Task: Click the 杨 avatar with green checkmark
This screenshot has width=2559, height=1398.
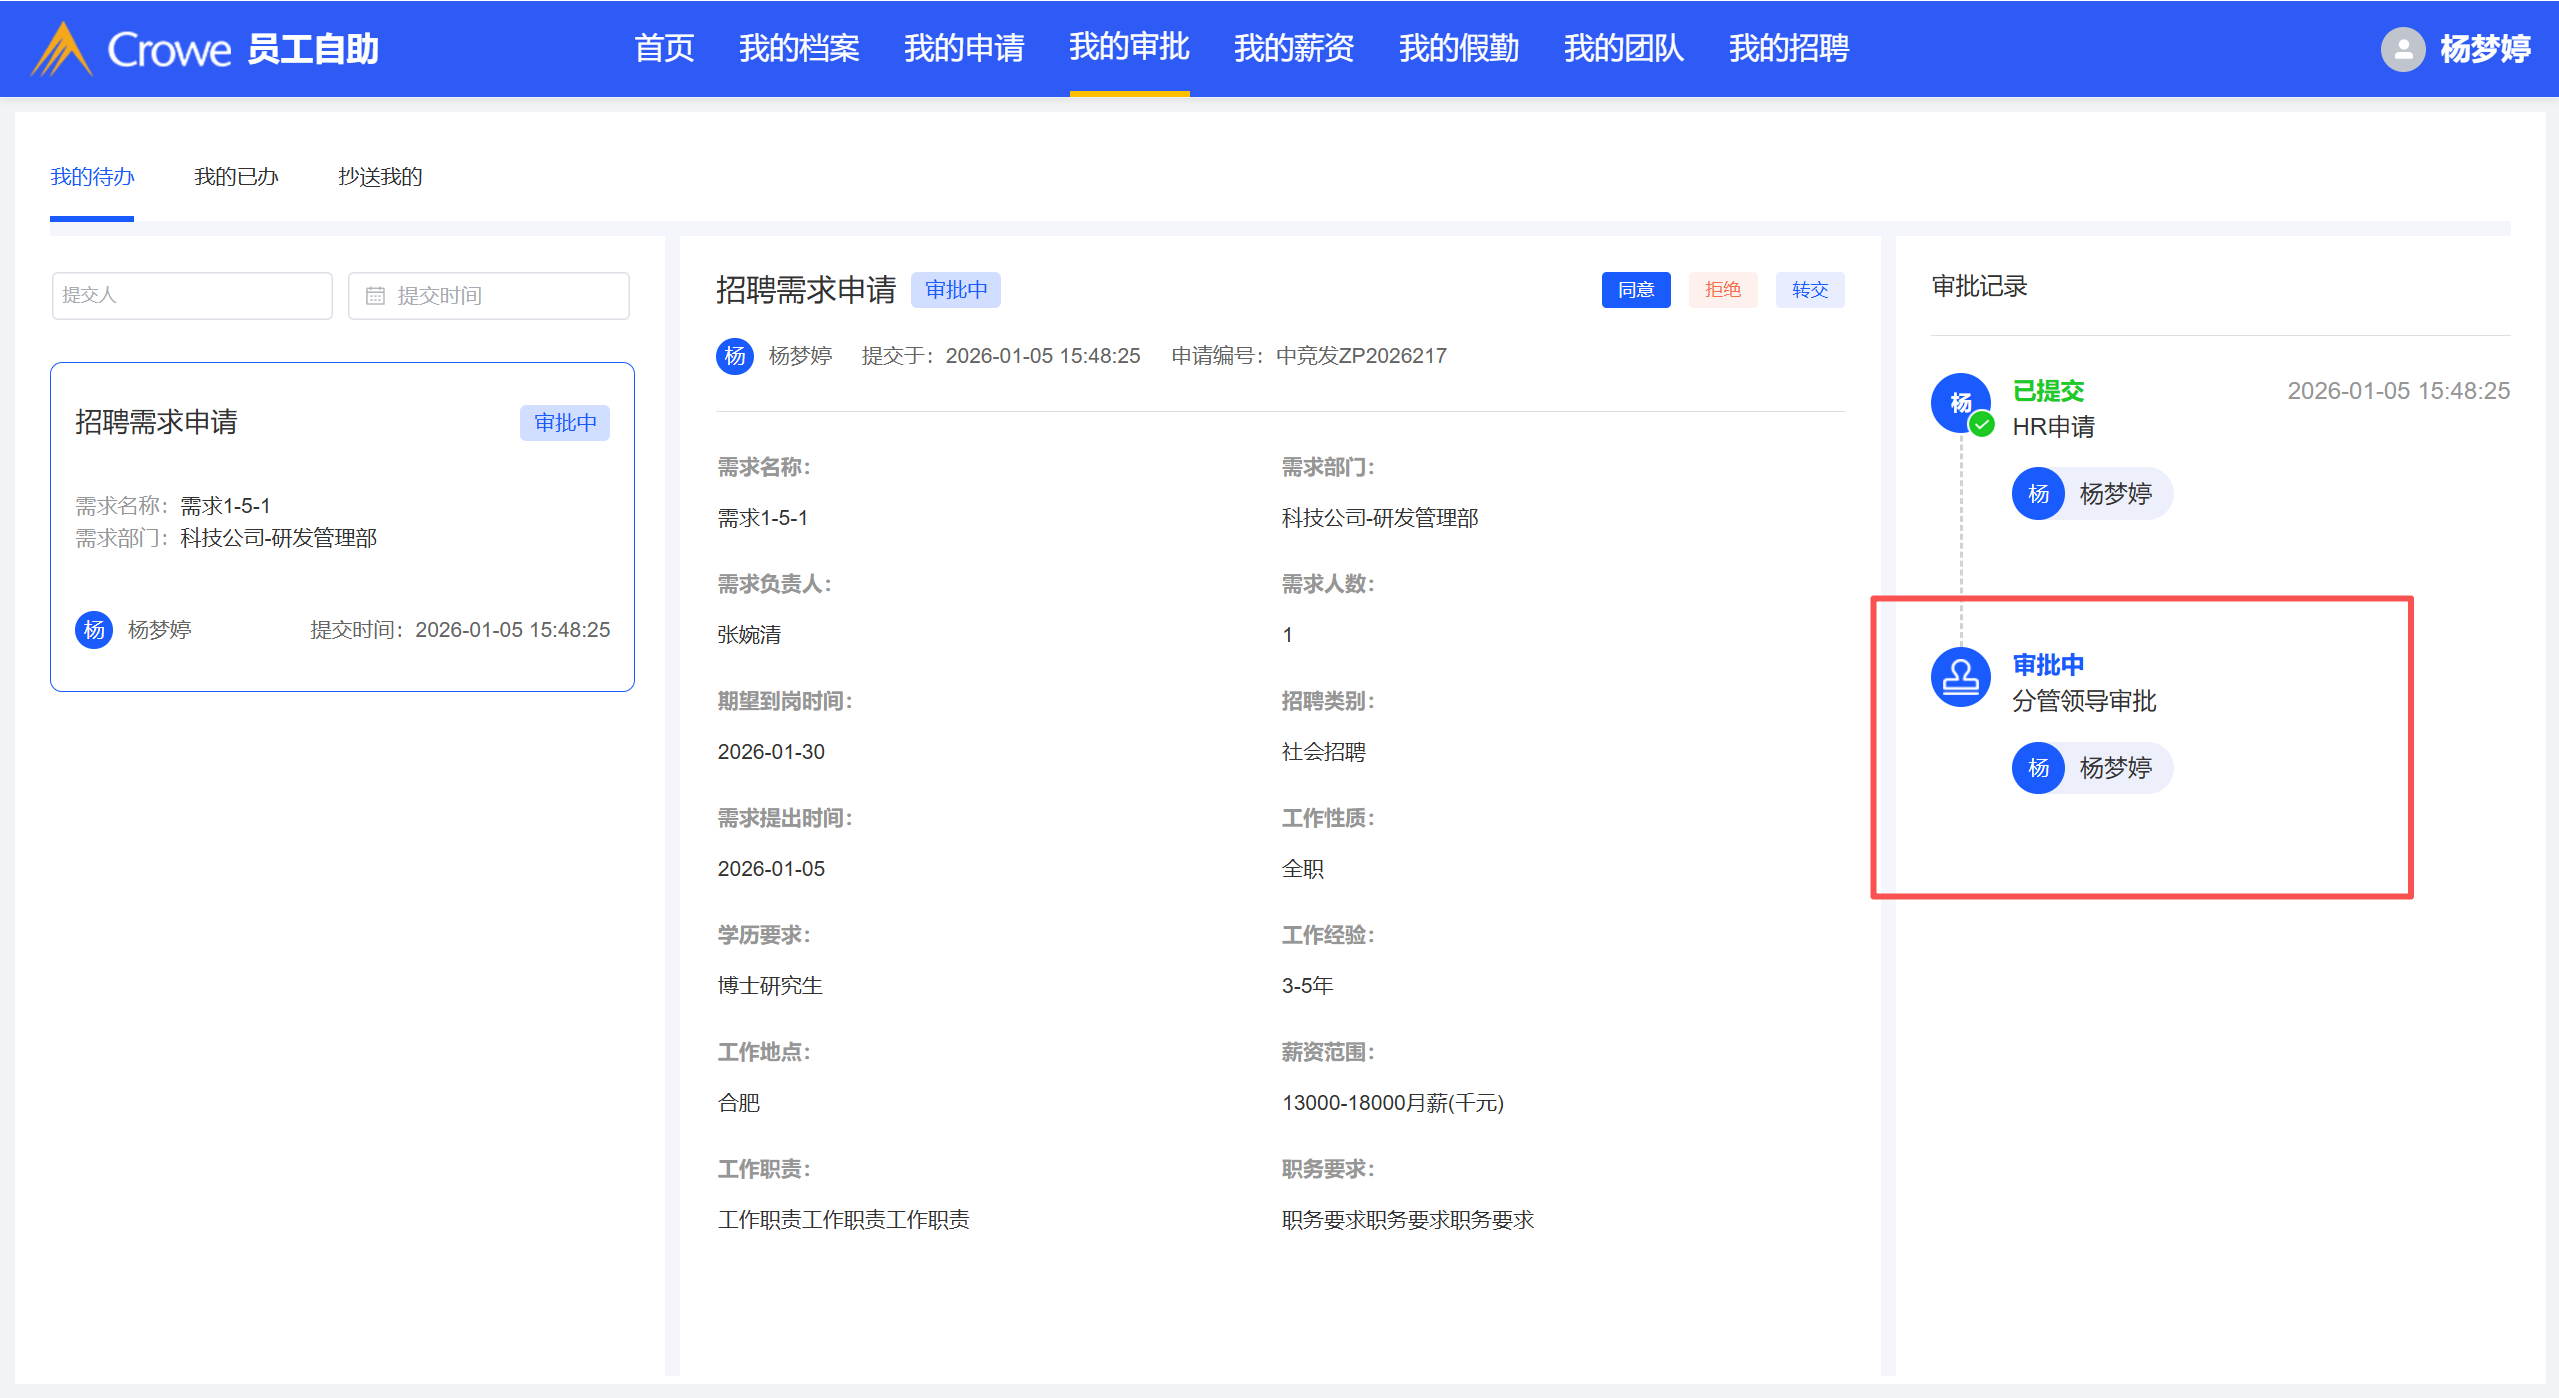Action: (x=1960, y=403)
